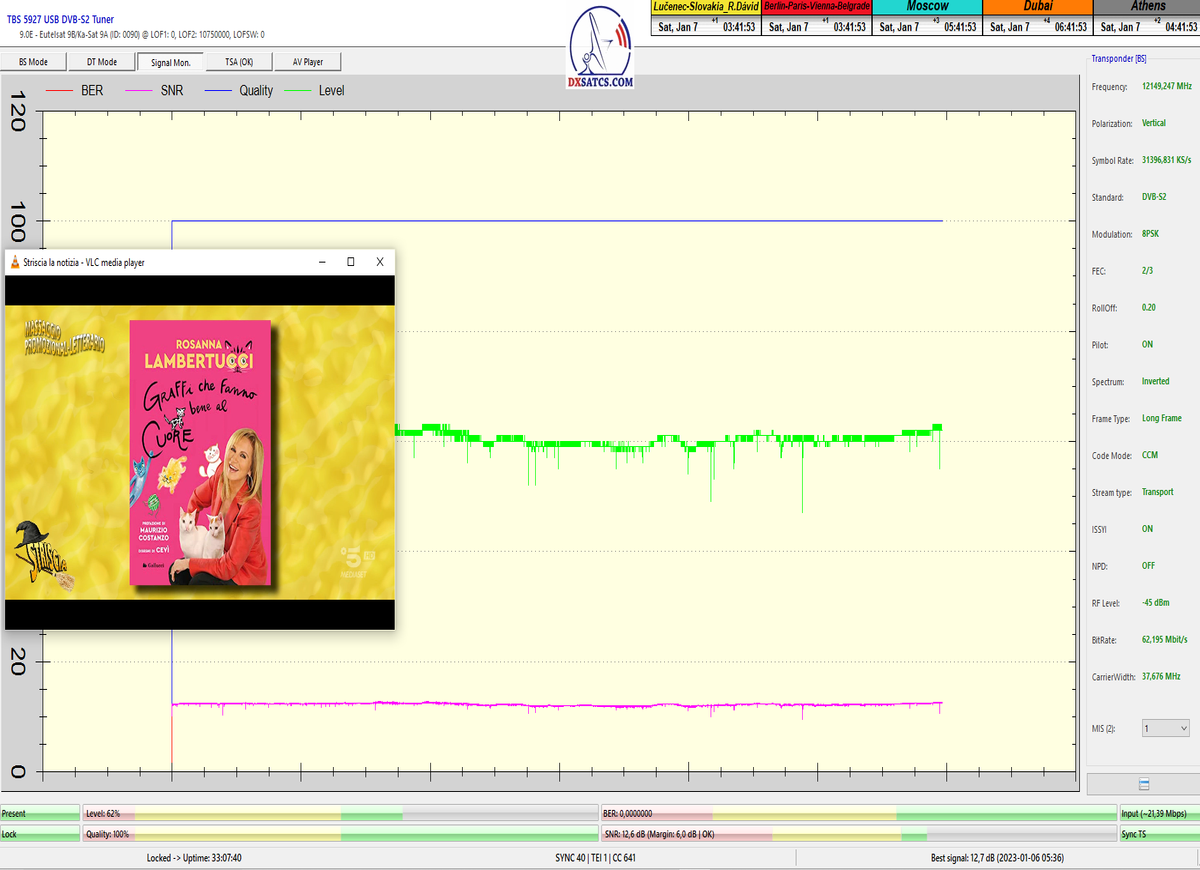
Task: Click the VLC cone icon in title bar
Action: point(15,262)
